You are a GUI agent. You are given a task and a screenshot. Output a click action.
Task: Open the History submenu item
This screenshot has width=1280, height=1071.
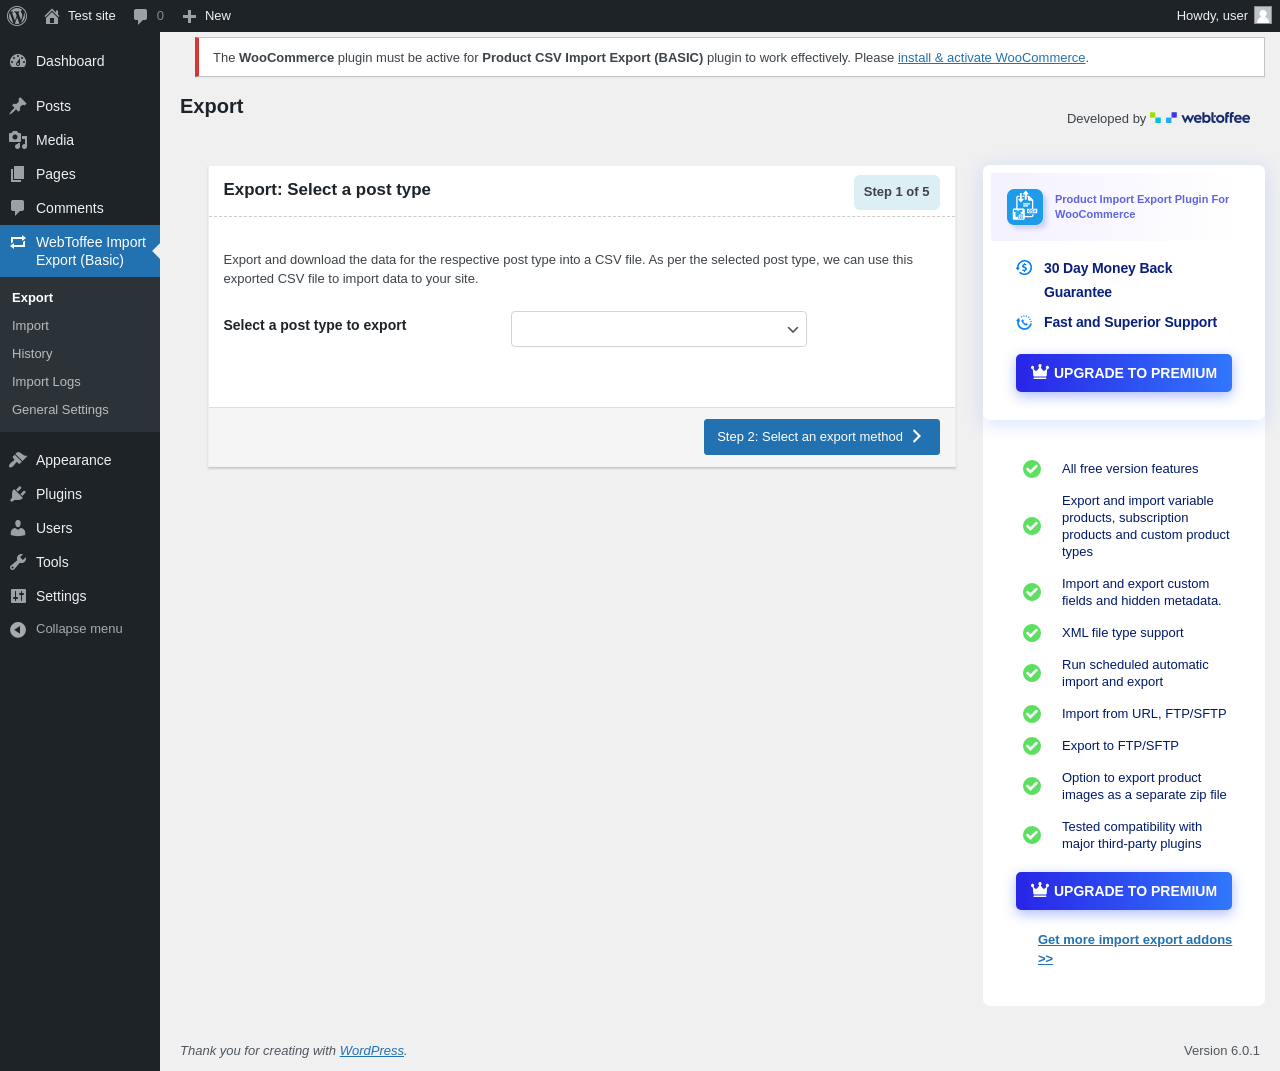(80, 354)
